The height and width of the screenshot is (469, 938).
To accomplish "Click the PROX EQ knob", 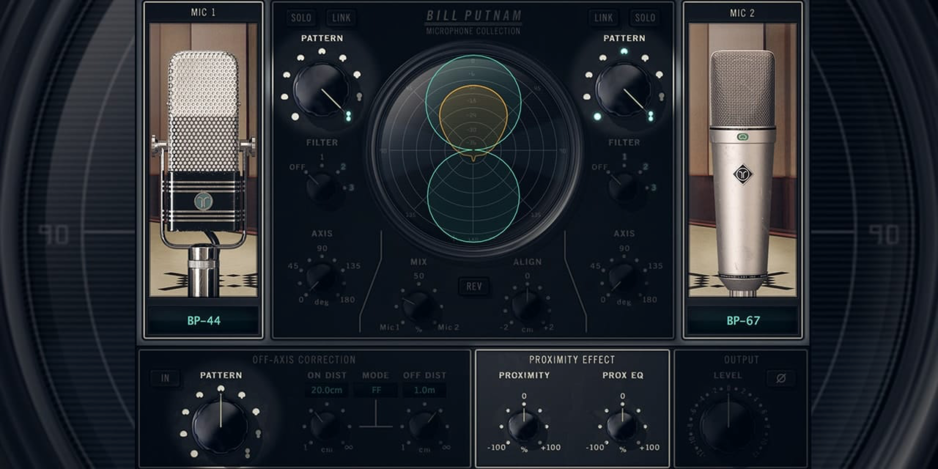I will [622, 426].
